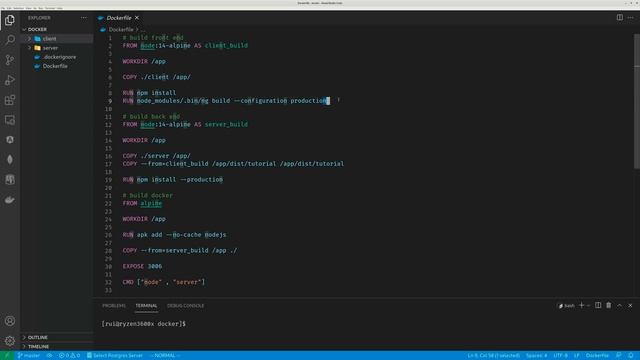Switch to the DEBUG CONSOLE tab
The width and height of the screenshot is (640, 360).
pyautogui.click(x=185, y=306)
